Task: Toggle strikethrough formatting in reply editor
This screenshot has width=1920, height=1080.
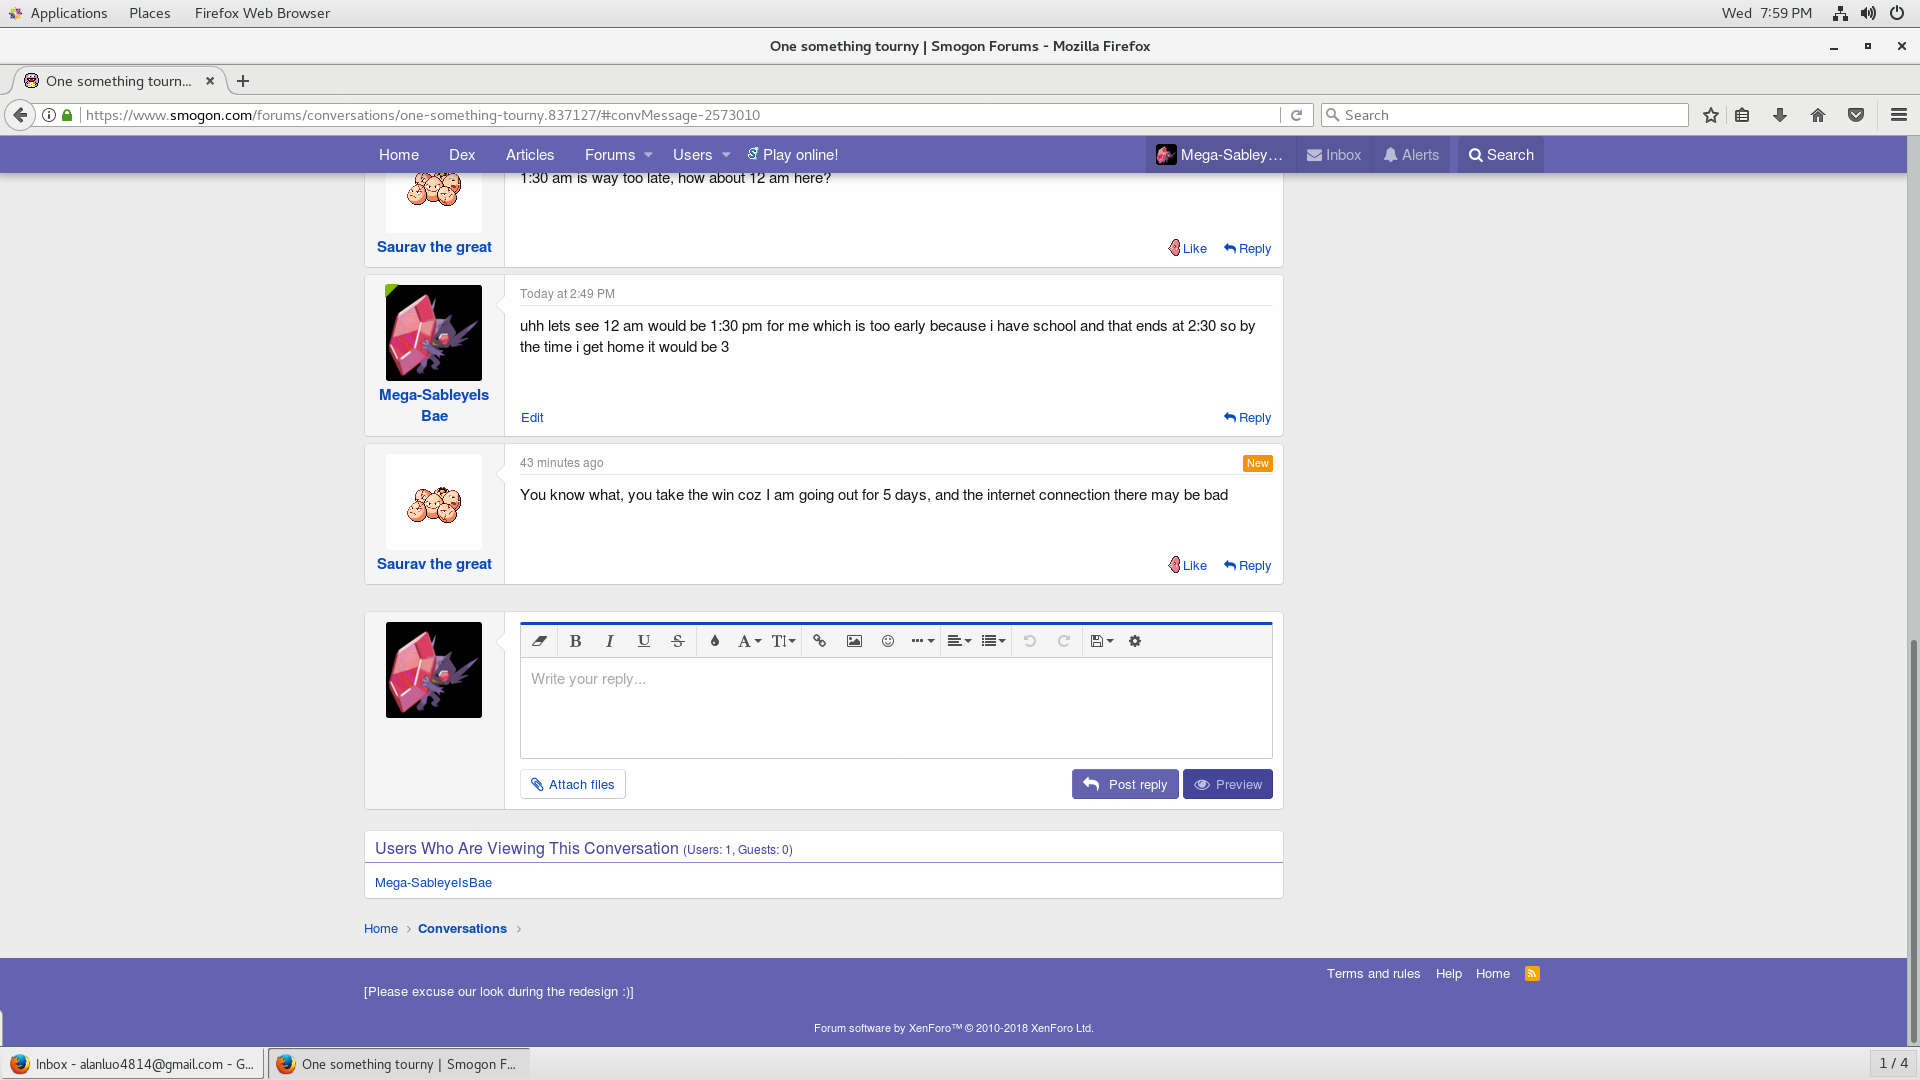Action: [x=677, y=641]
